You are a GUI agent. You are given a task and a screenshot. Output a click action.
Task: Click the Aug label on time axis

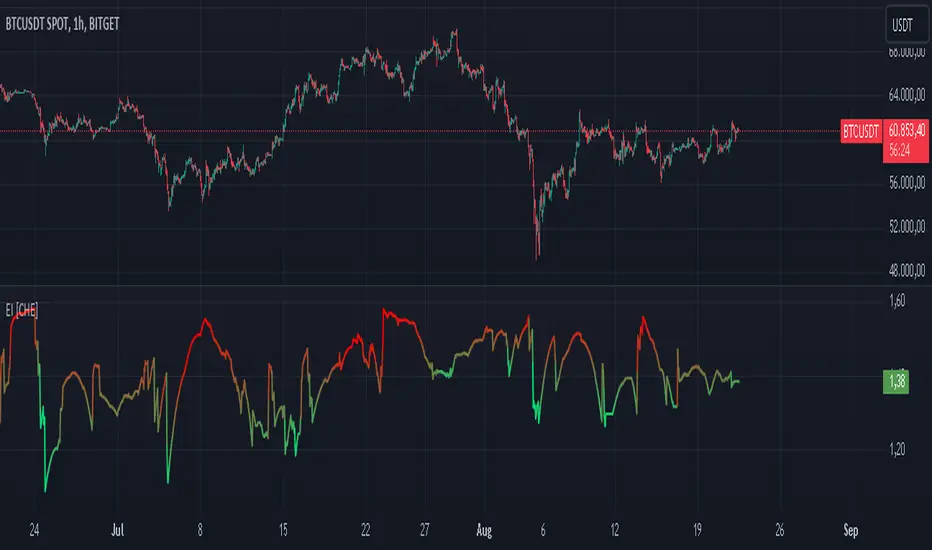pos(484,530)
